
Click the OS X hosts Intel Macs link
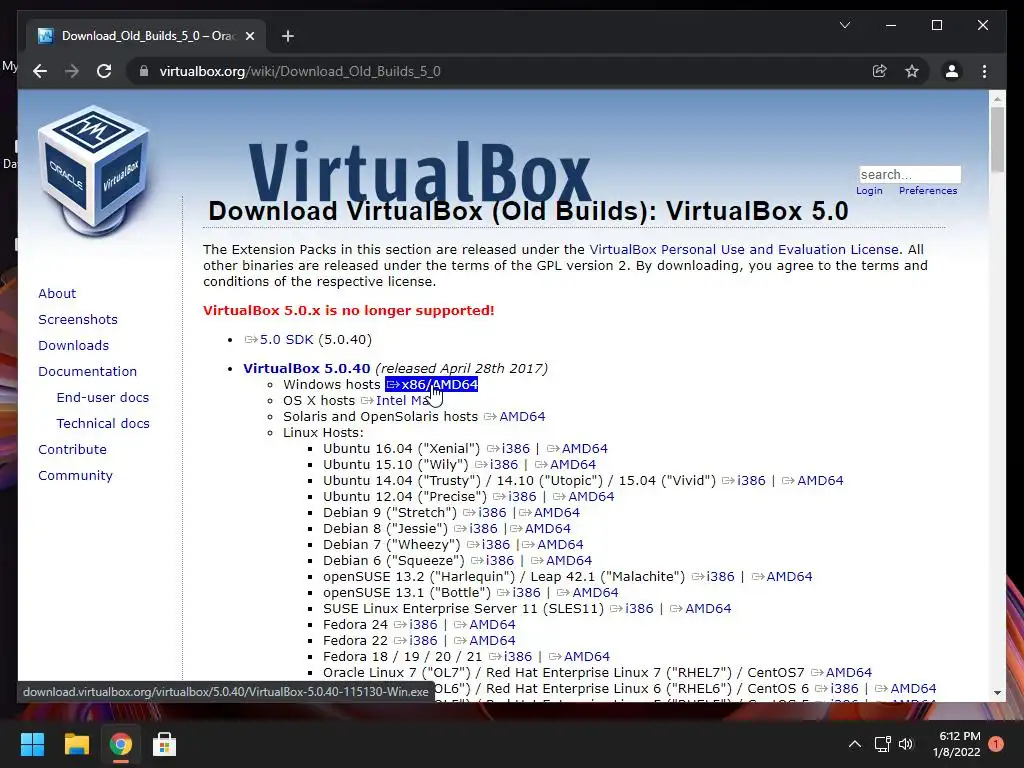click(396, 400)
